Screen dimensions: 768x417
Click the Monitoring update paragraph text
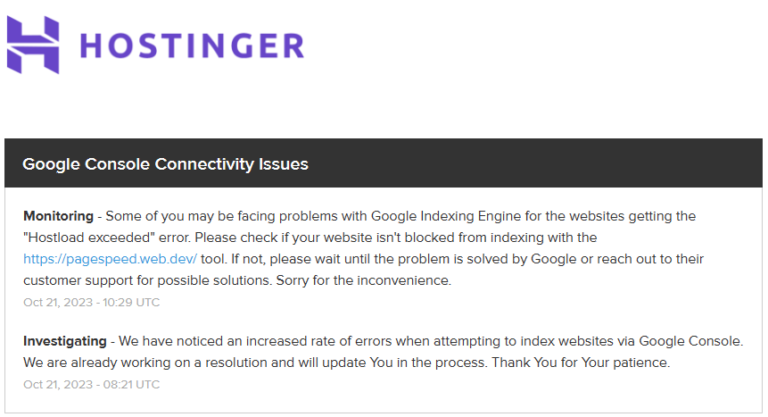[x=363, y=248]
